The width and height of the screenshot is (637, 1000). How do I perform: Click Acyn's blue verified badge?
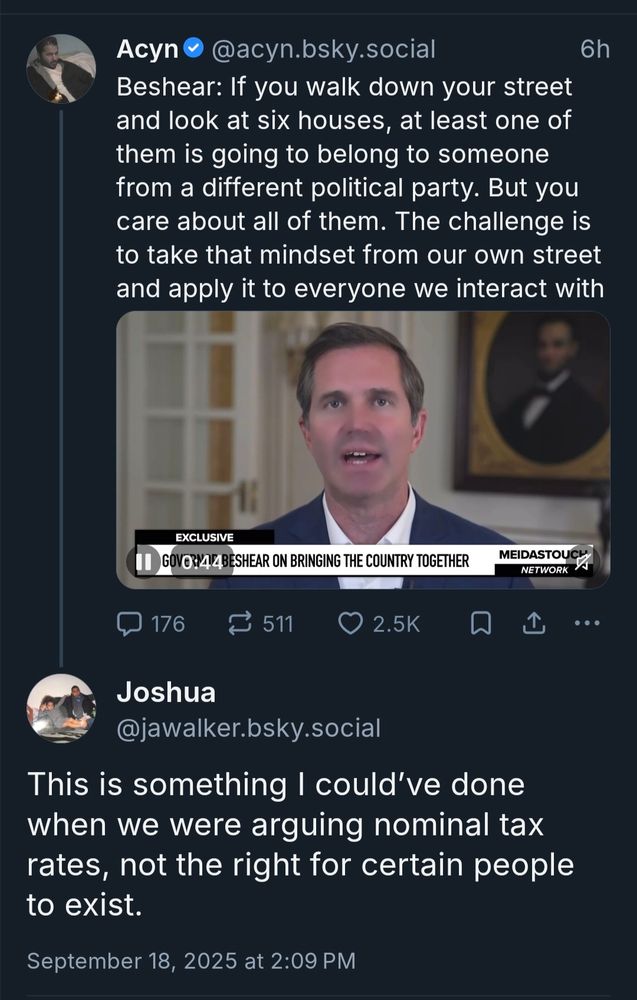click(x=190, y=48)
